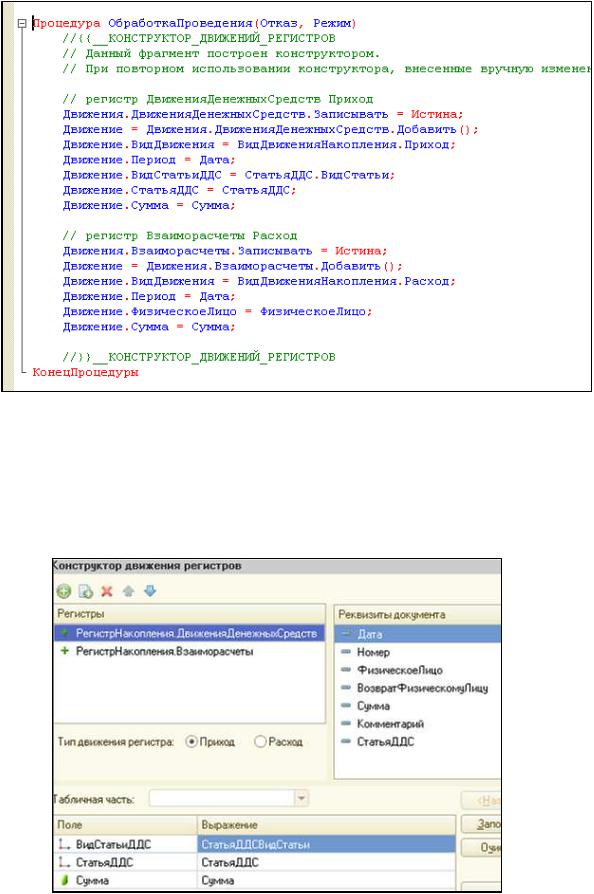The image size is (594, 894).
Task: Click the Табличная часть input field
Action: tap(222, 798)
